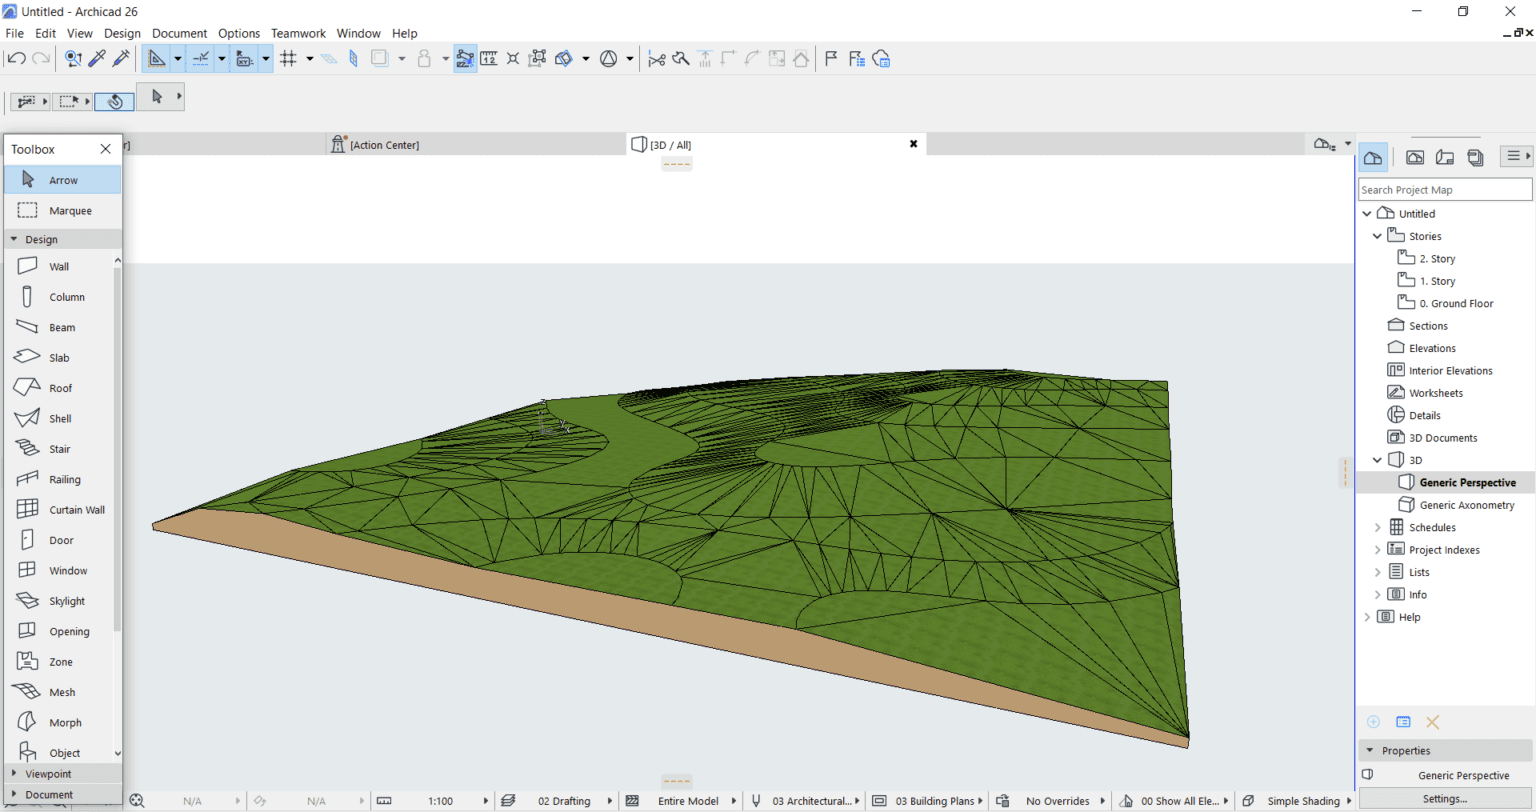This screenshot has width=1536, height=812.
Task: Toggle the Grid Snap toolbar icon
Action: (x=289, y=58)
